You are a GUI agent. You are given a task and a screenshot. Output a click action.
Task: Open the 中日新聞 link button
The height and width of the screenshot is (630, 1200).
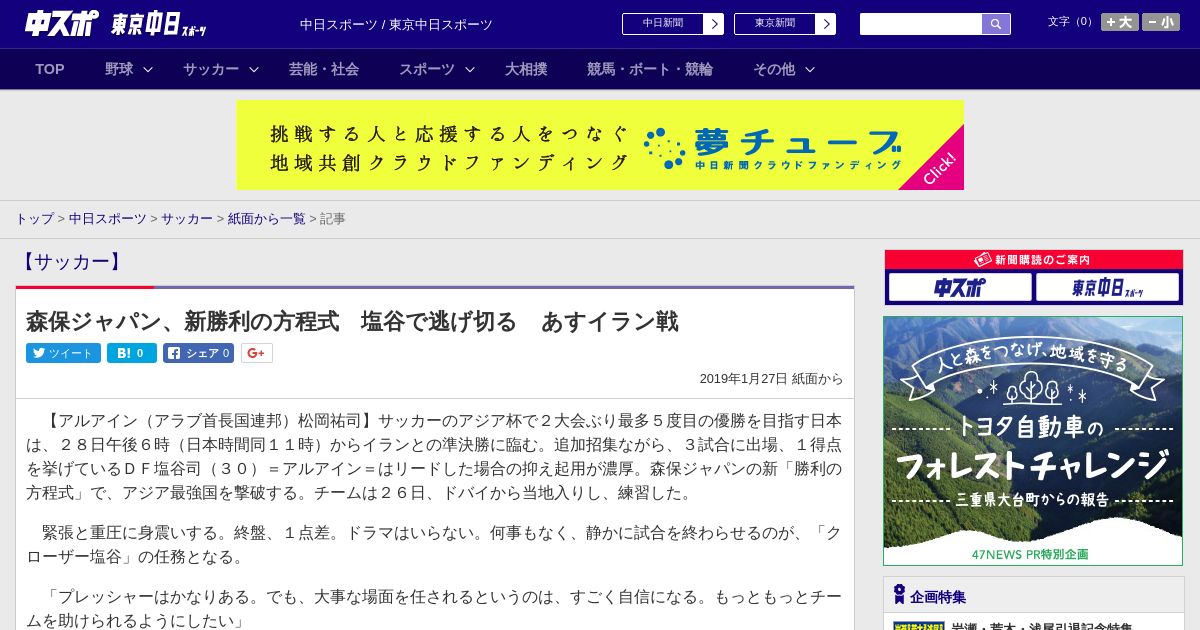click(663, 24)
